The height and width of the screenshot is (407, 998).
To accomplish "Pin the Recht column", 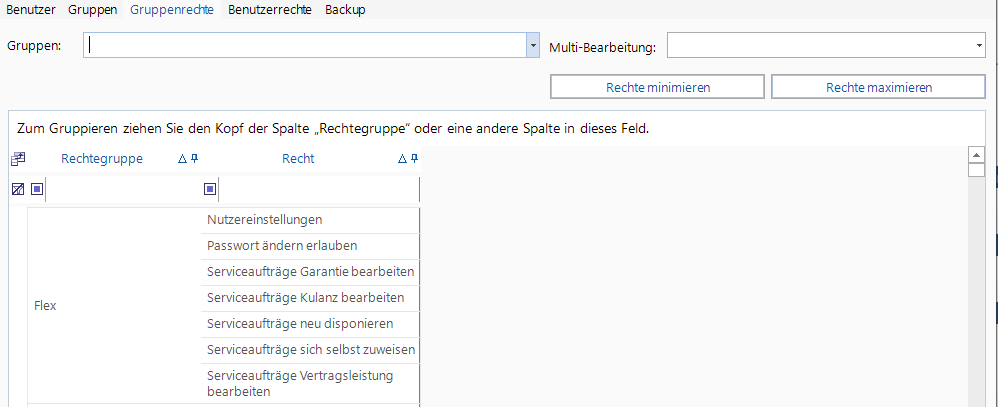I will point(415,159).
